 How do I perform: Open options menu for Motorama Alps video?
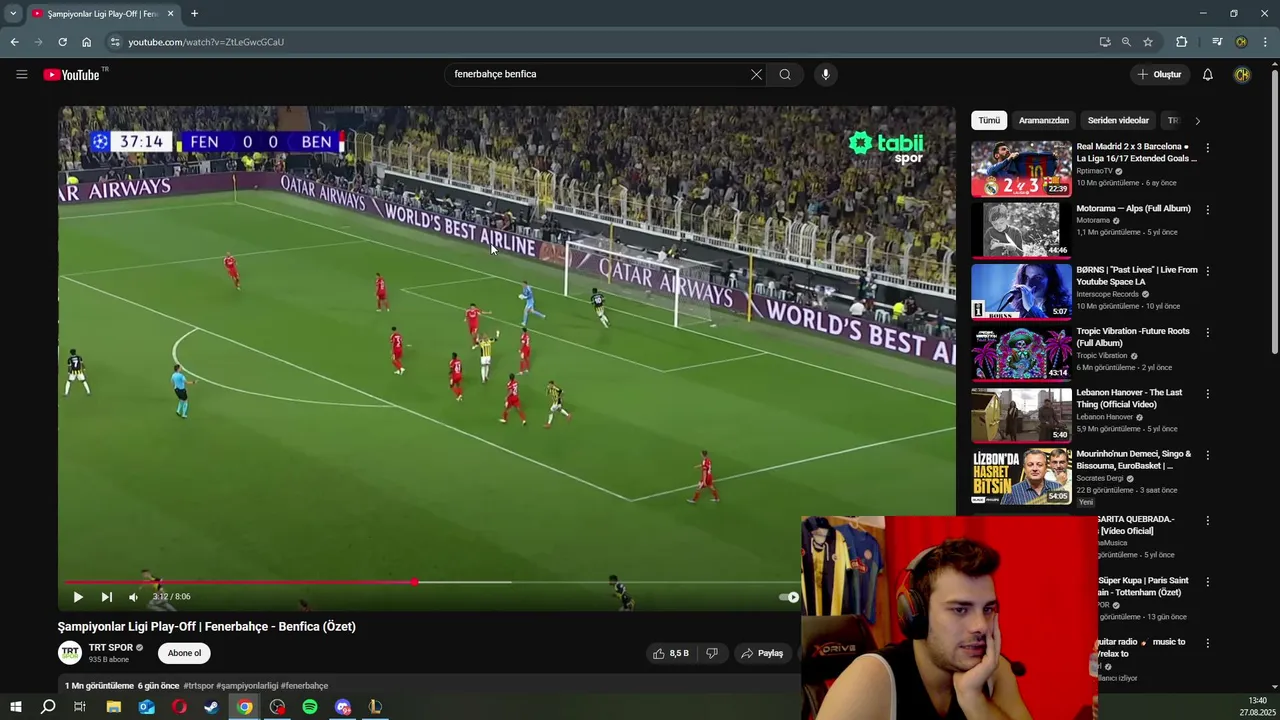click(x=1207, y=210)
